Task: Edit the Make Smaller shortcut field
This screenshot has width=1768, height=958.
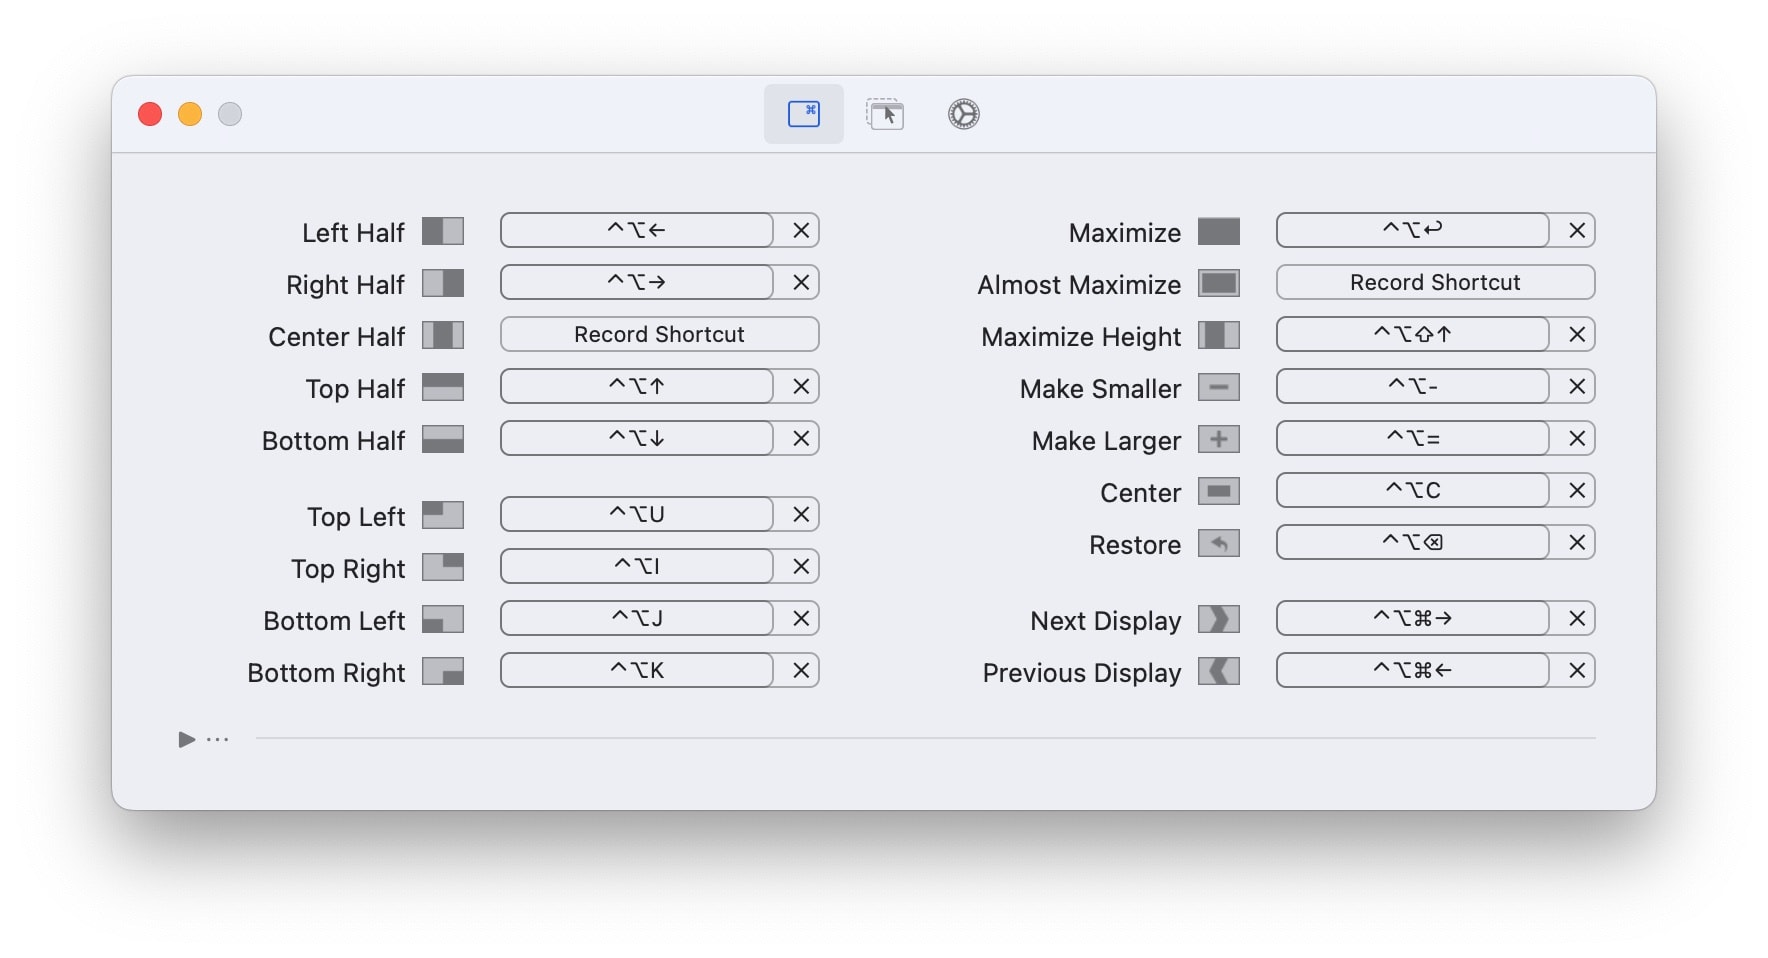Action: (1412, 386)
